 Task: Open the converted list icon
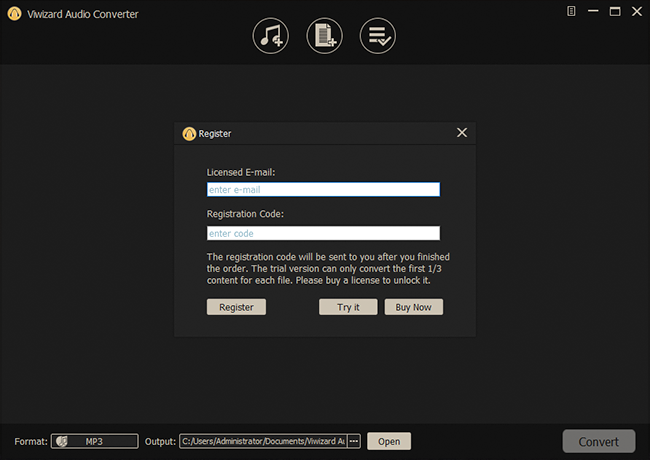tap(378, 36)
